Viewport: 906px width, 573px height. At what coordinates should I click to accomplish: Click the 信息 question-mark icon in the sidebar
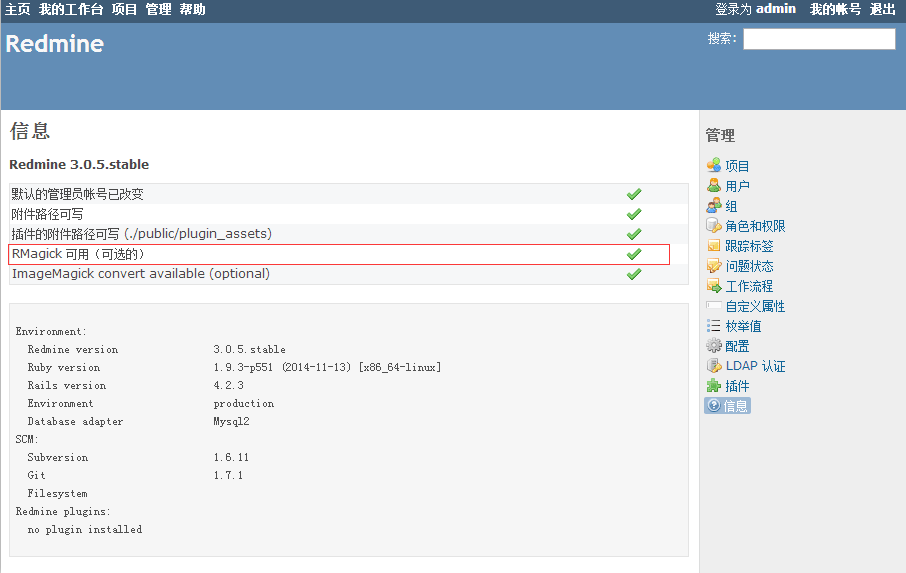tap(714, 405)
